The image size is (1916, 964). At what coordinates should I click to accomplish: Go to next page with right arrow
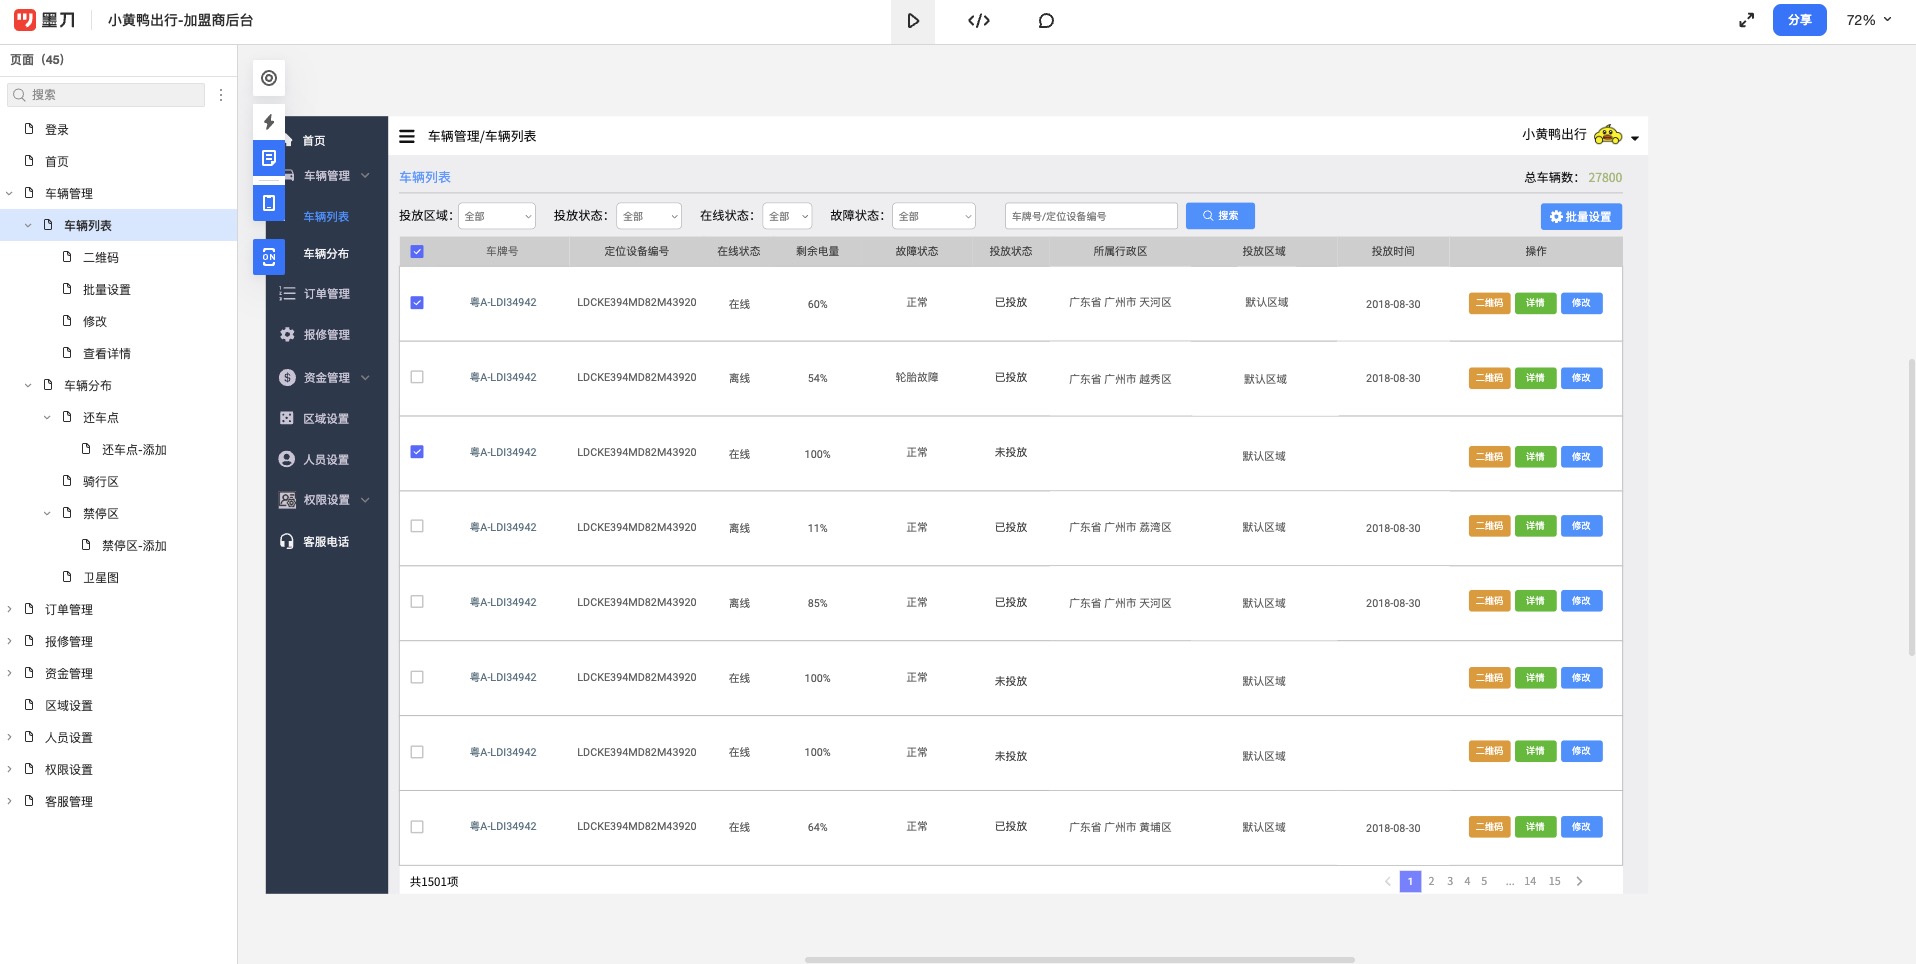pyautogui.click(x=1579, y=881)
